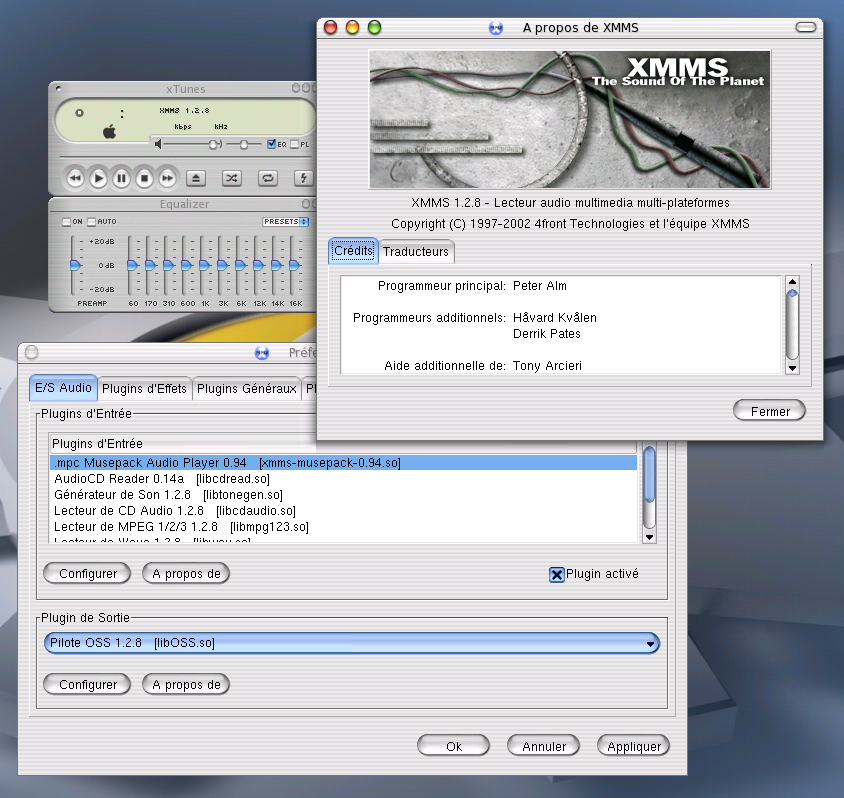
Task: Click the Ok button in Préférences
Action: click(454, 746)
